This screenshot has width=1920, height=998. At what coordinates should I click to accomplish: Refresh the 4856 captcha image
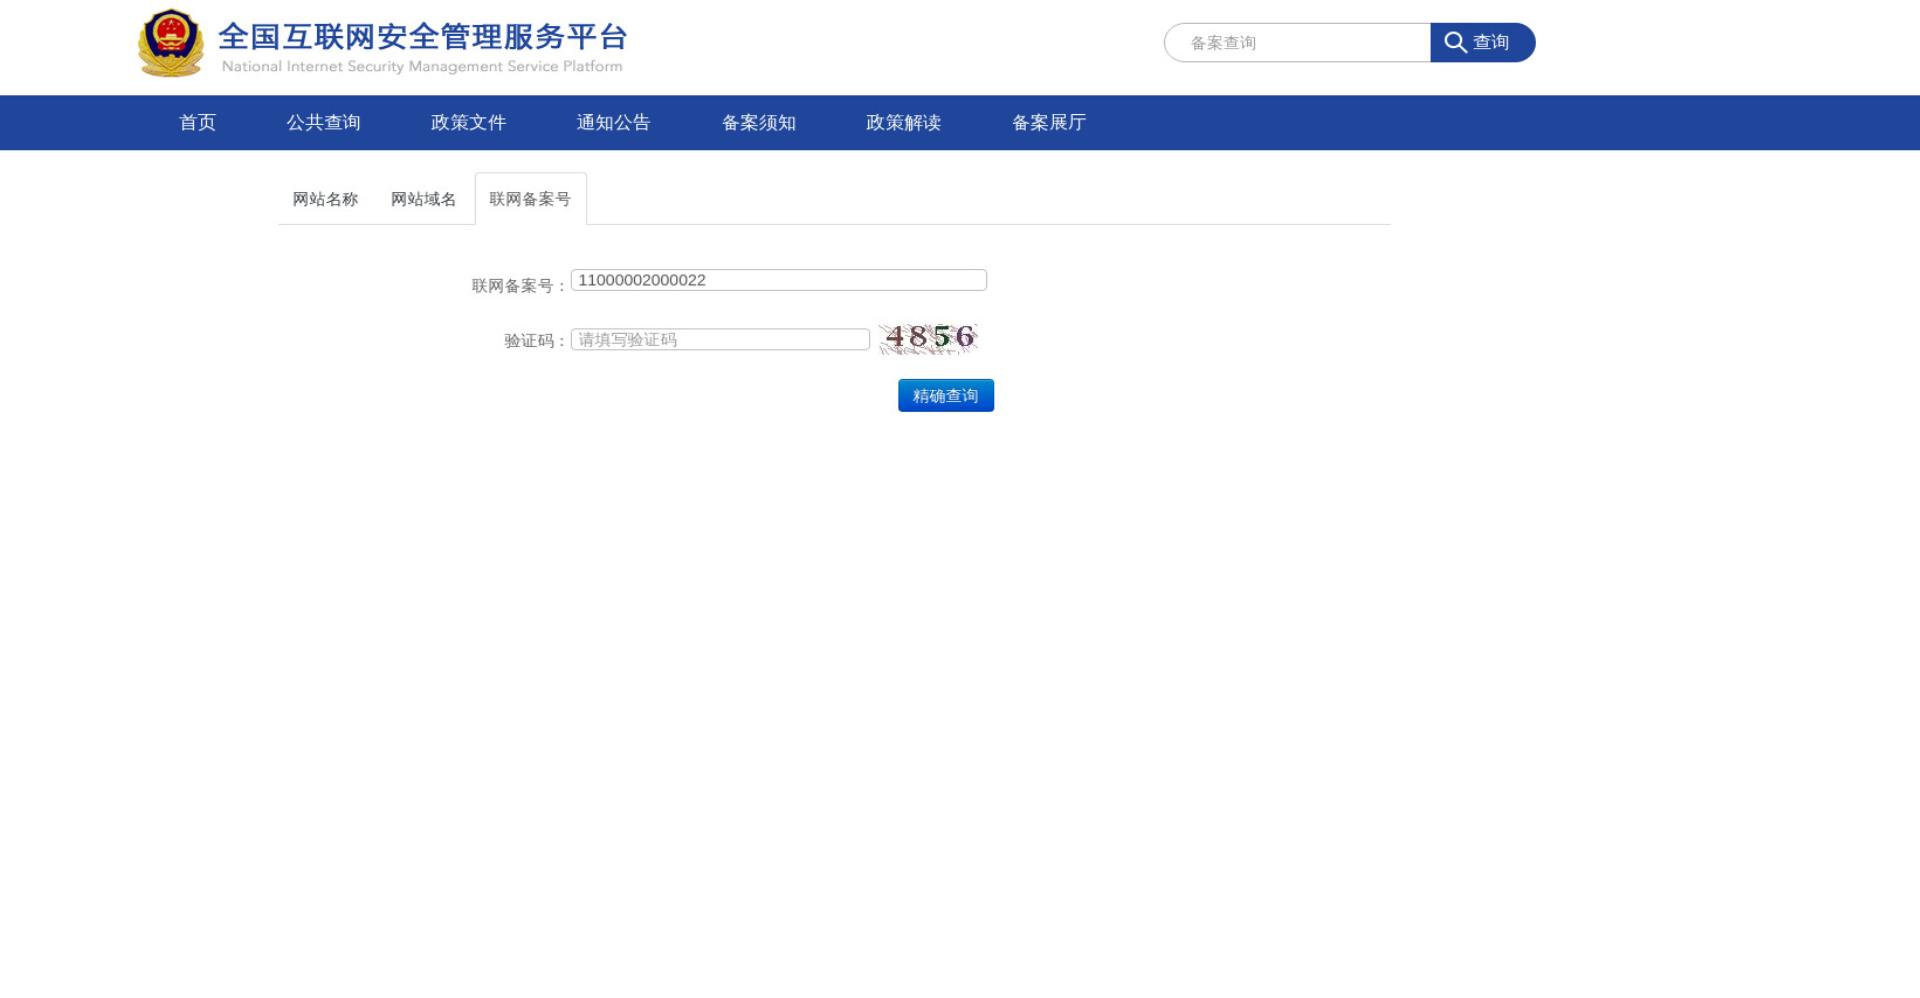(929, 338)
